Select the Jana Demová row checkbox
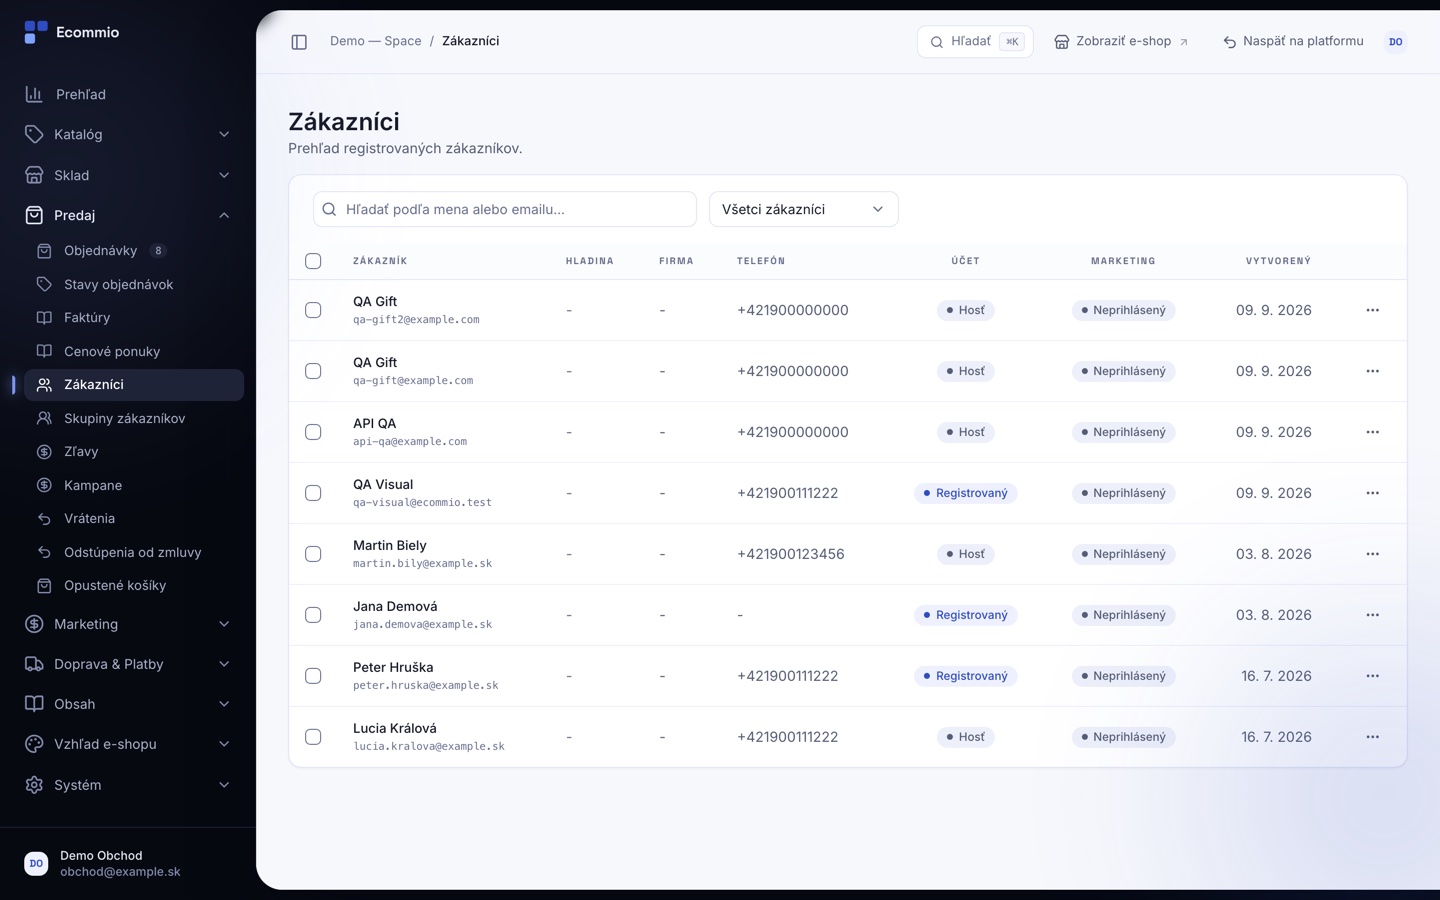 pos(313,615)
